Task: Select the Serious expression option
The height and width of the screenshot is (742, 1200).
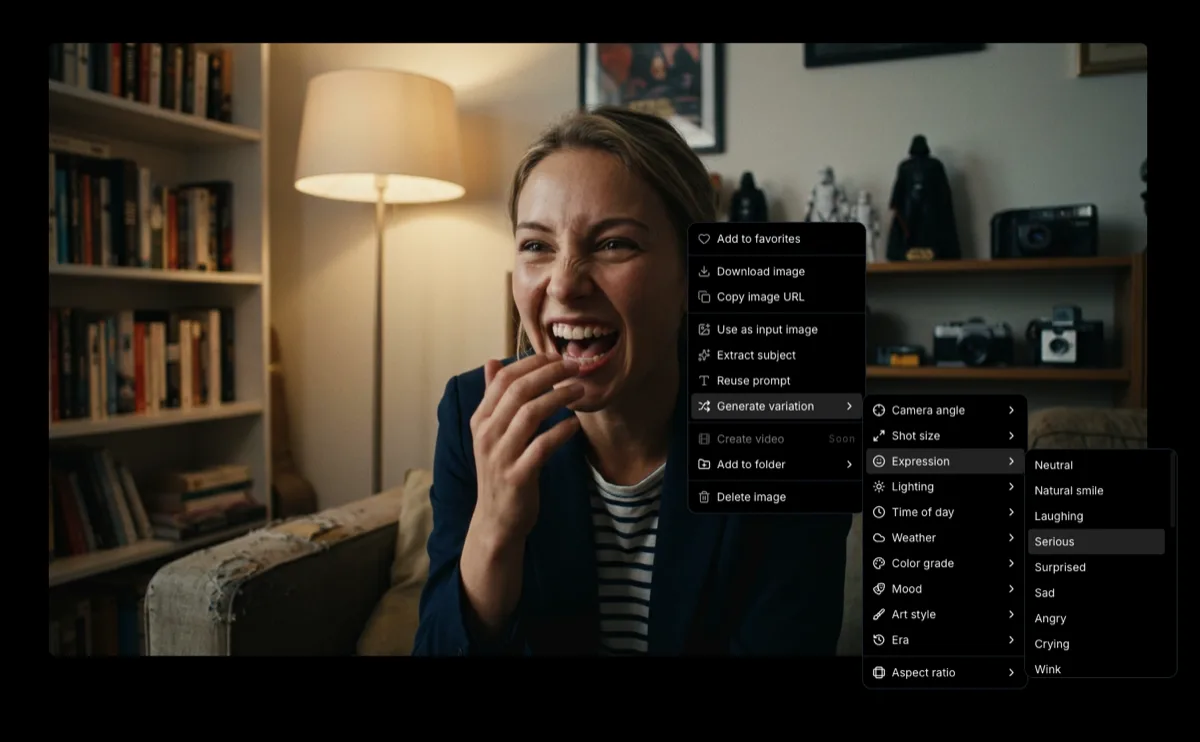Action: [x=1095, y=542]
